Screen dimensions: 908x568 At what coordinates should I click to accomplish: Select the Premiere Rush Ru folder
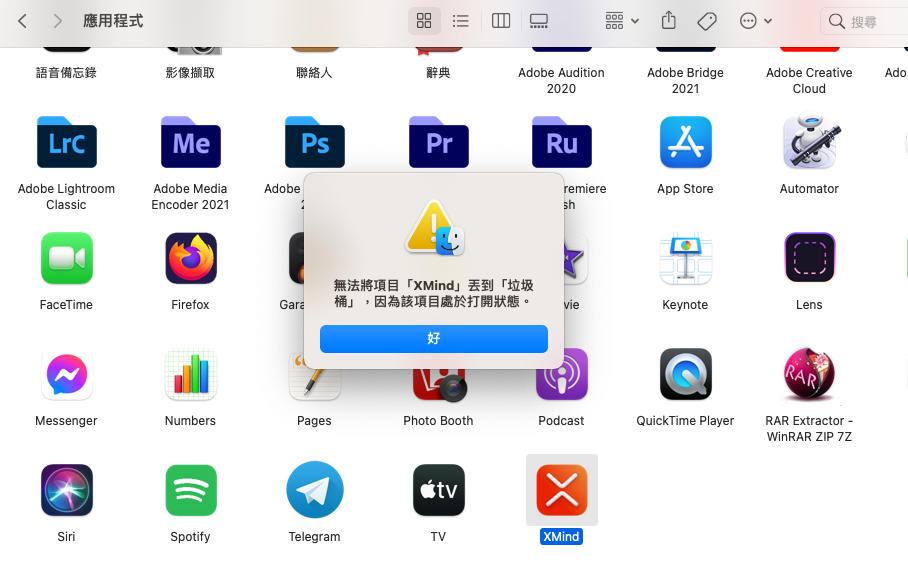tap(562, 142)
